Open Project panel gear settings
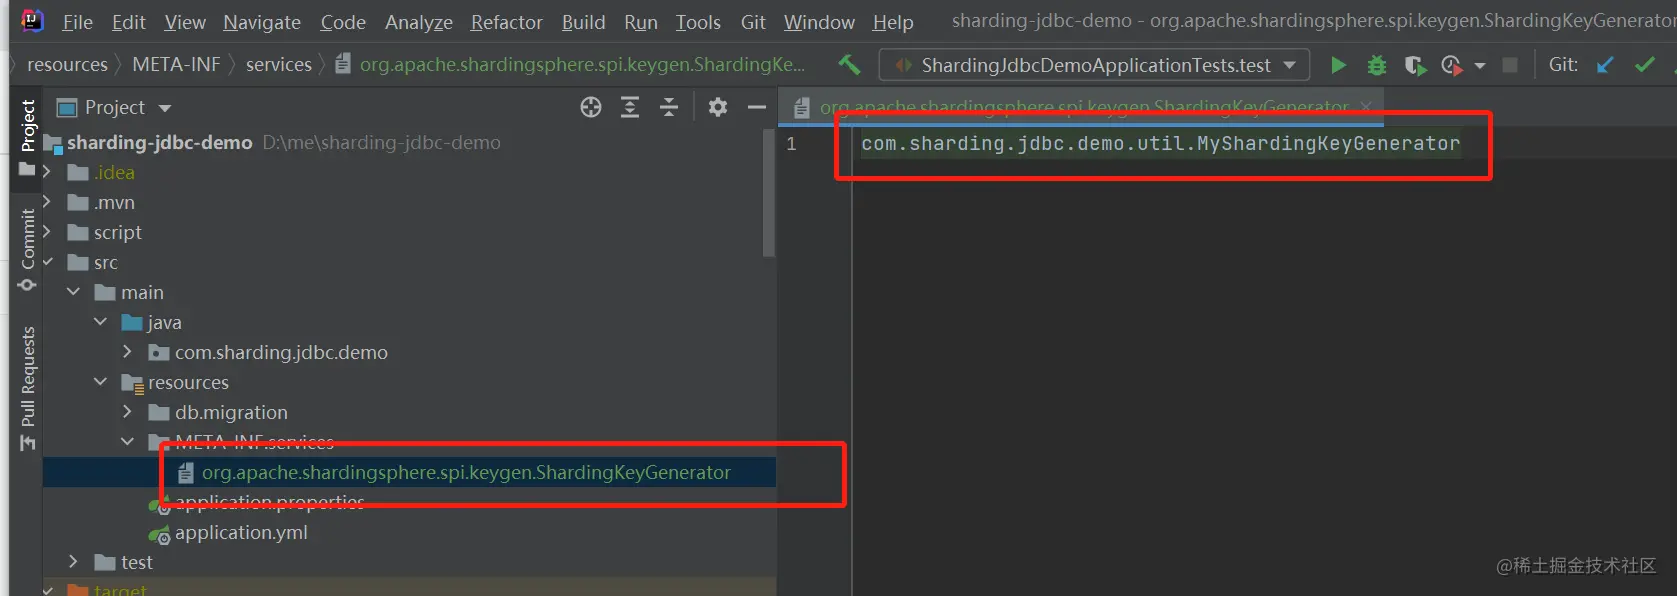This screenshot has width=1677, height=596. (718, 107)
